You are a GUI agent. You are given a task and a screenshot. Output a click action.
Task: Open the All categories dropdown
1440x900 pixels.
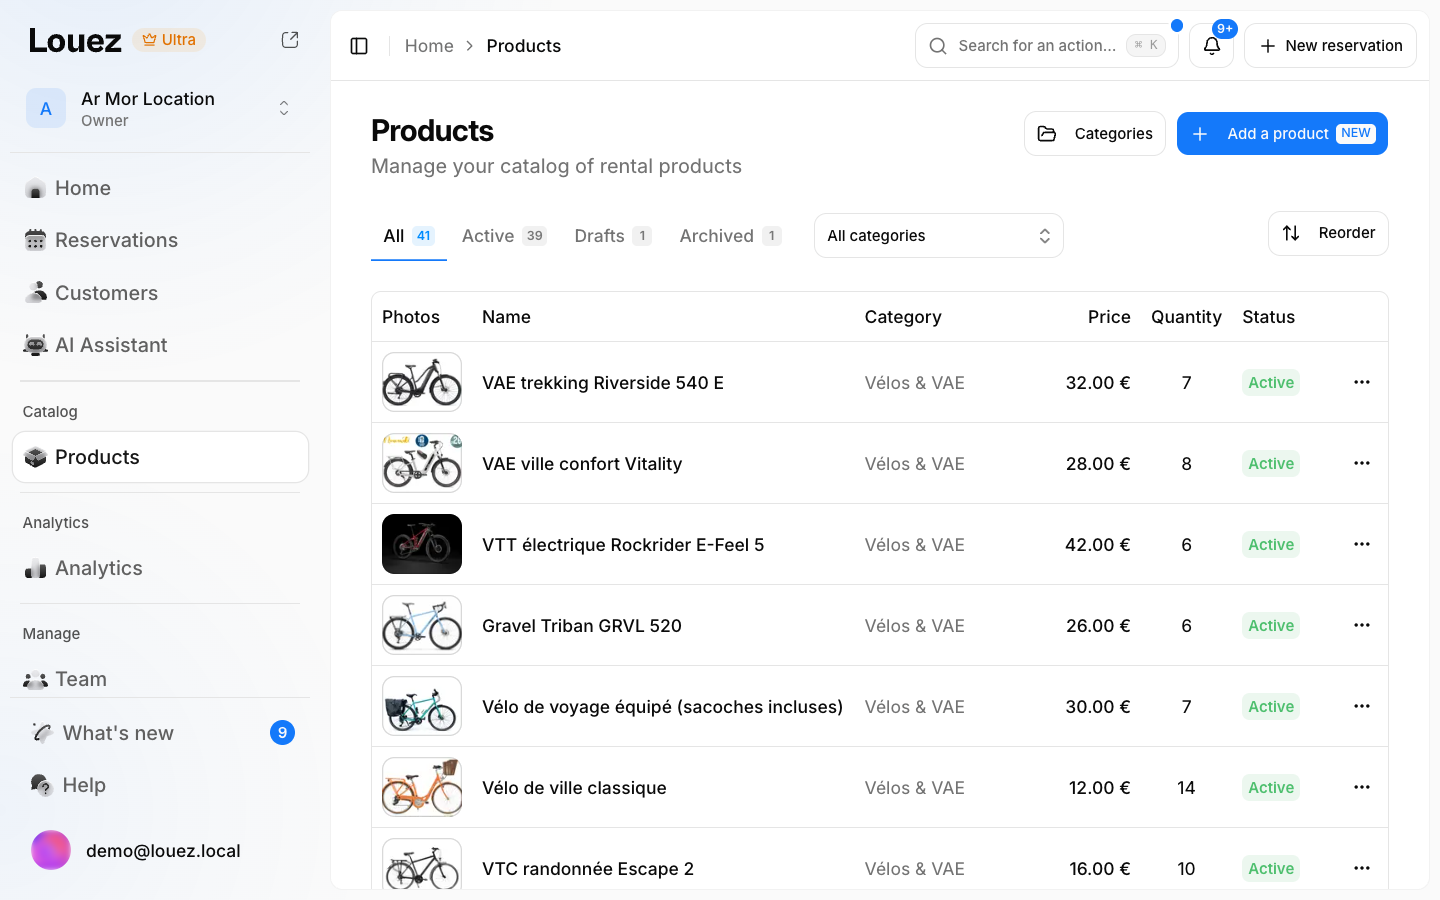938,236
